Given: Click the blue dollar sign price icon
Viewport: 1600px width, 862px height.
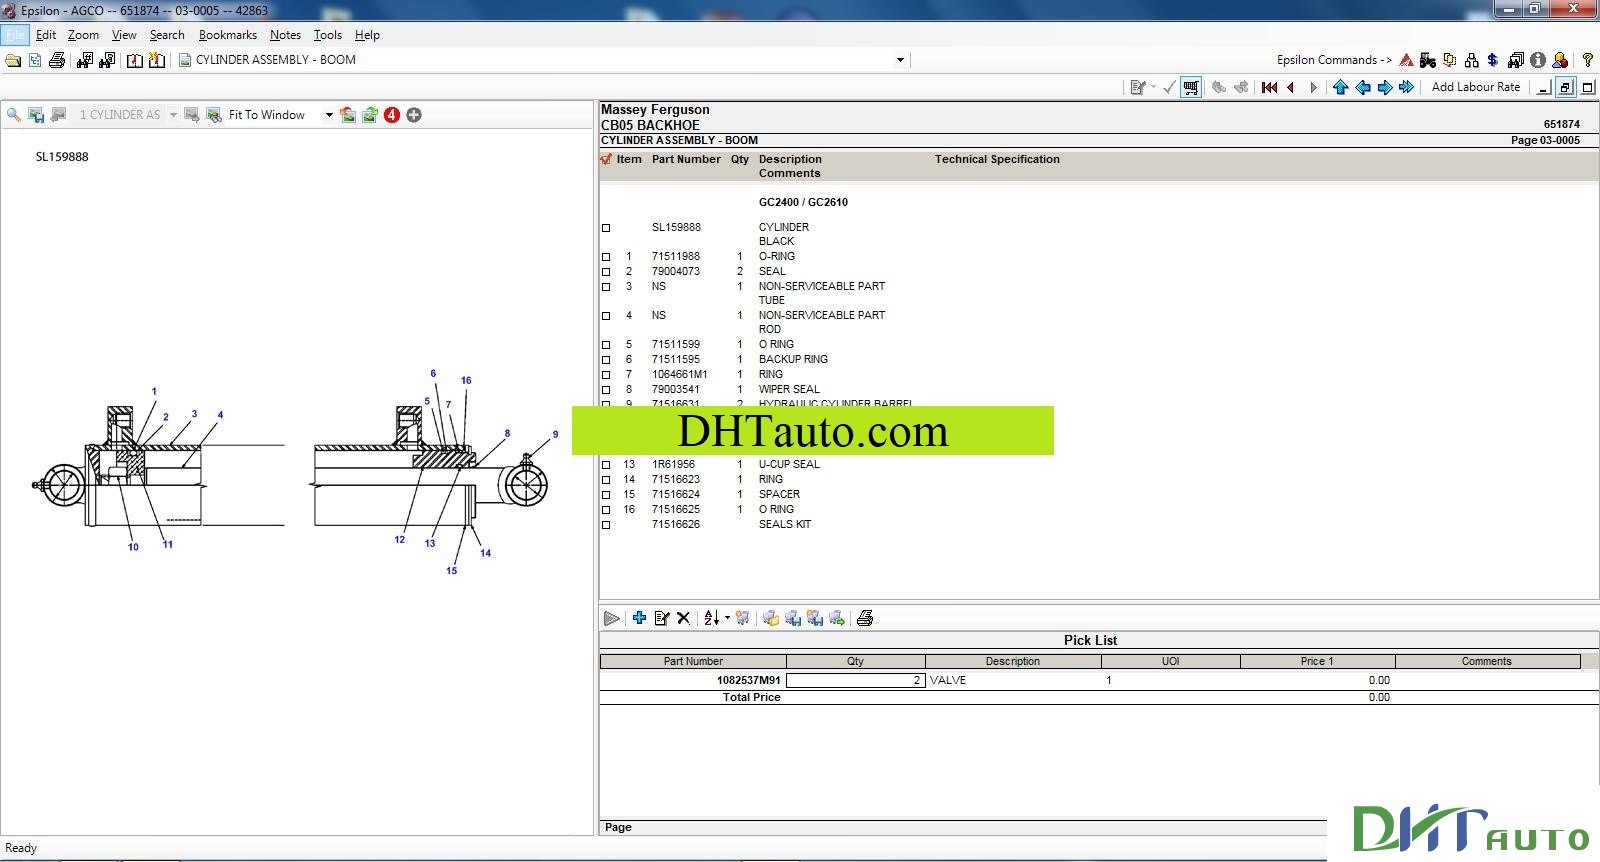Looking at the screenshot, I should pos(1493,60).
